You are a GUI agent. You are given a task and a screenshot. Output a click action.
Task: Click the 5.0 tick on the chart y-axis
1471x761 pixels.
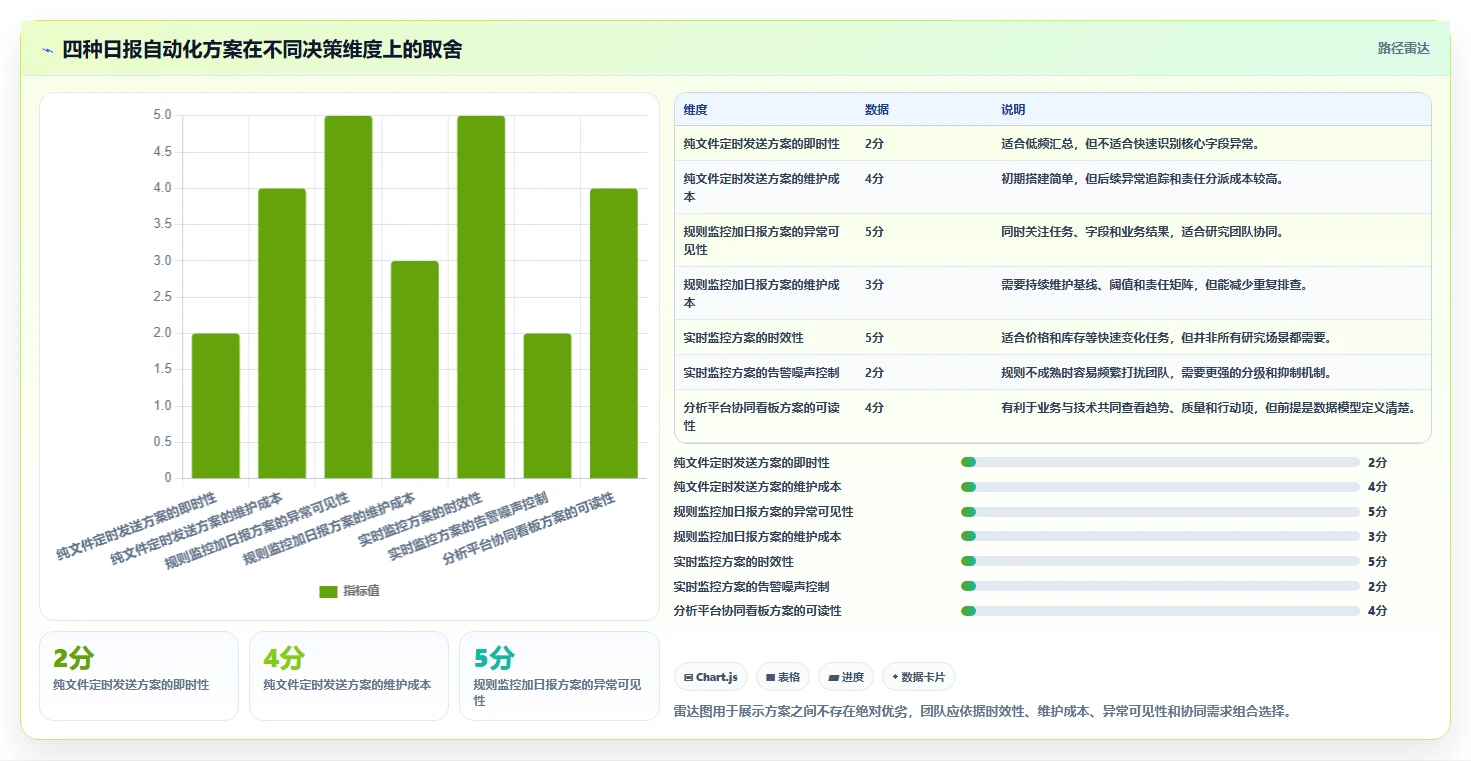click(162, 115)
